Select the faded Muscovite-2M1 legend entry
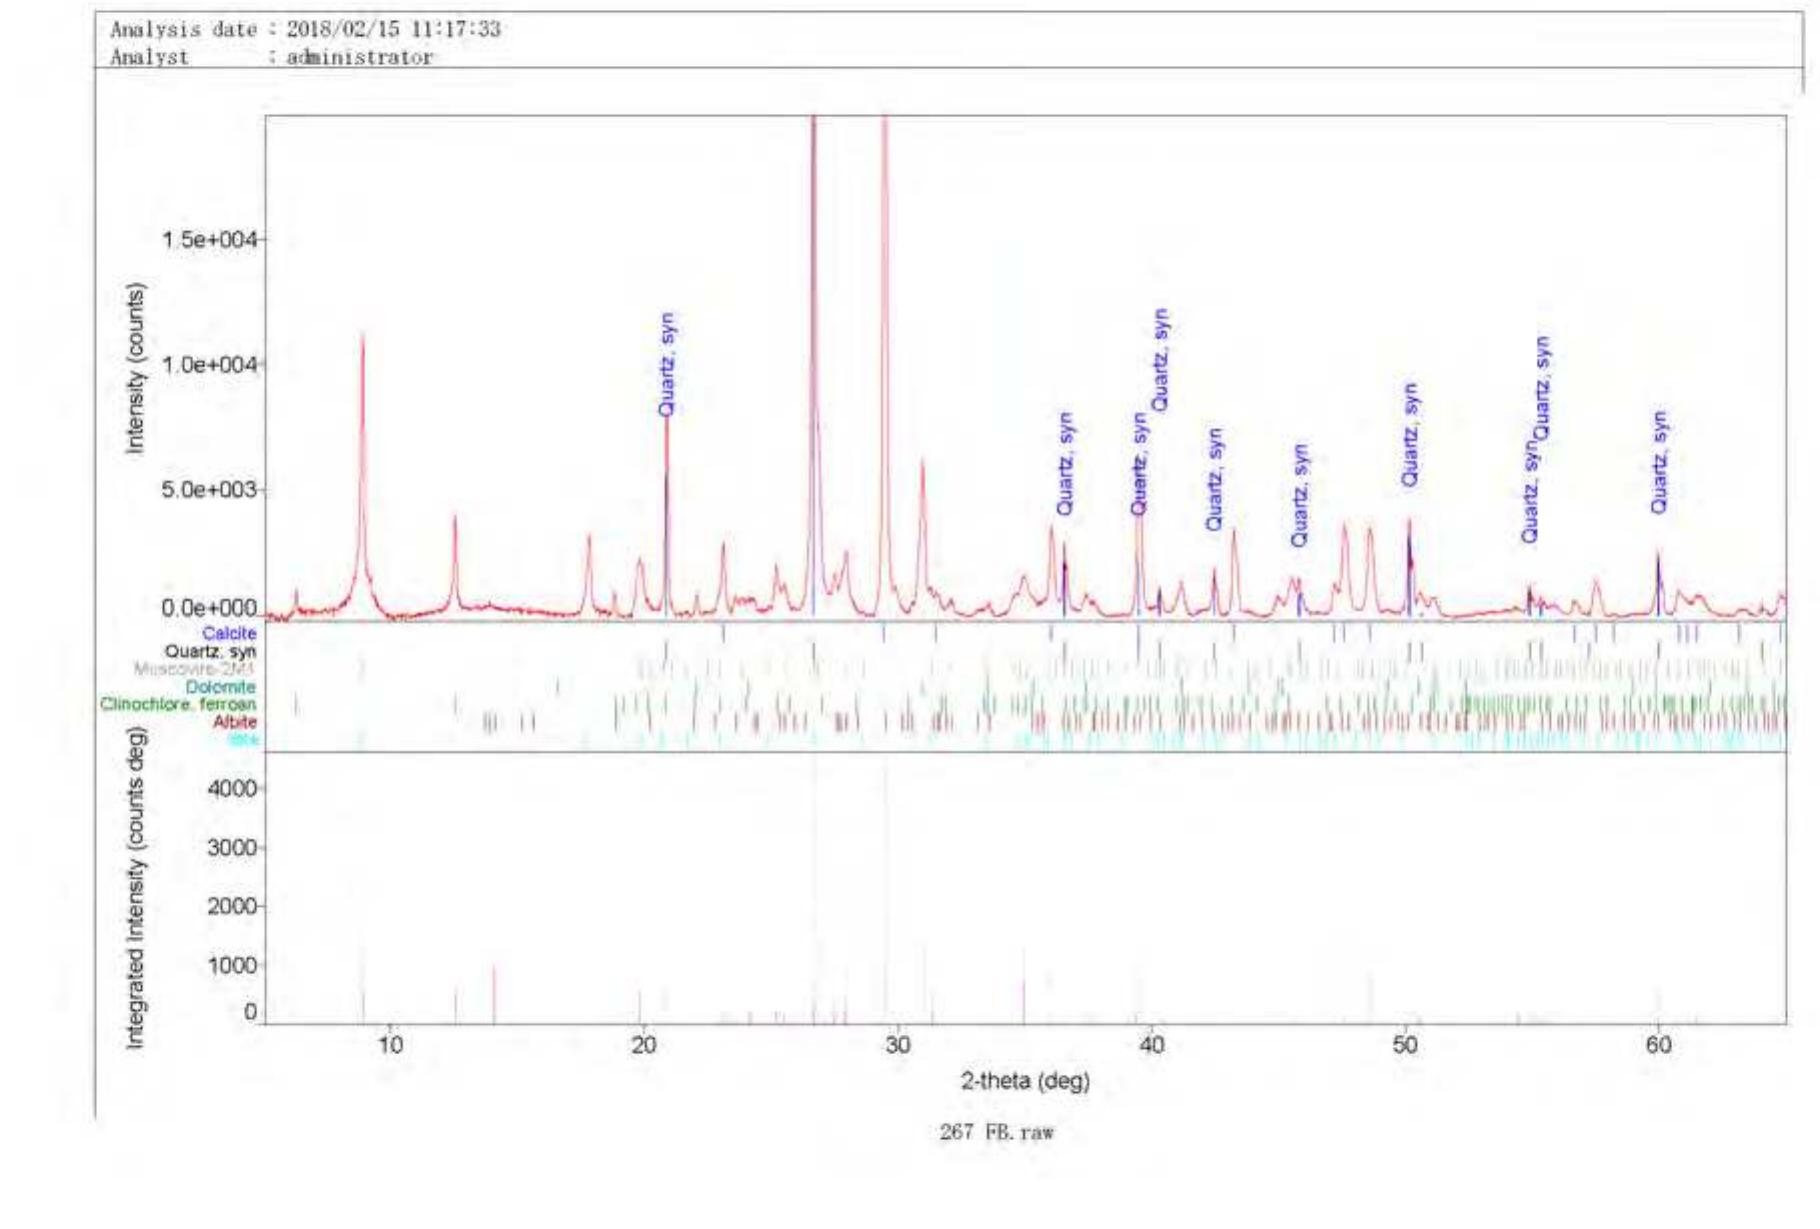This screenshot has width=1820, height=1229. (195, 669)
